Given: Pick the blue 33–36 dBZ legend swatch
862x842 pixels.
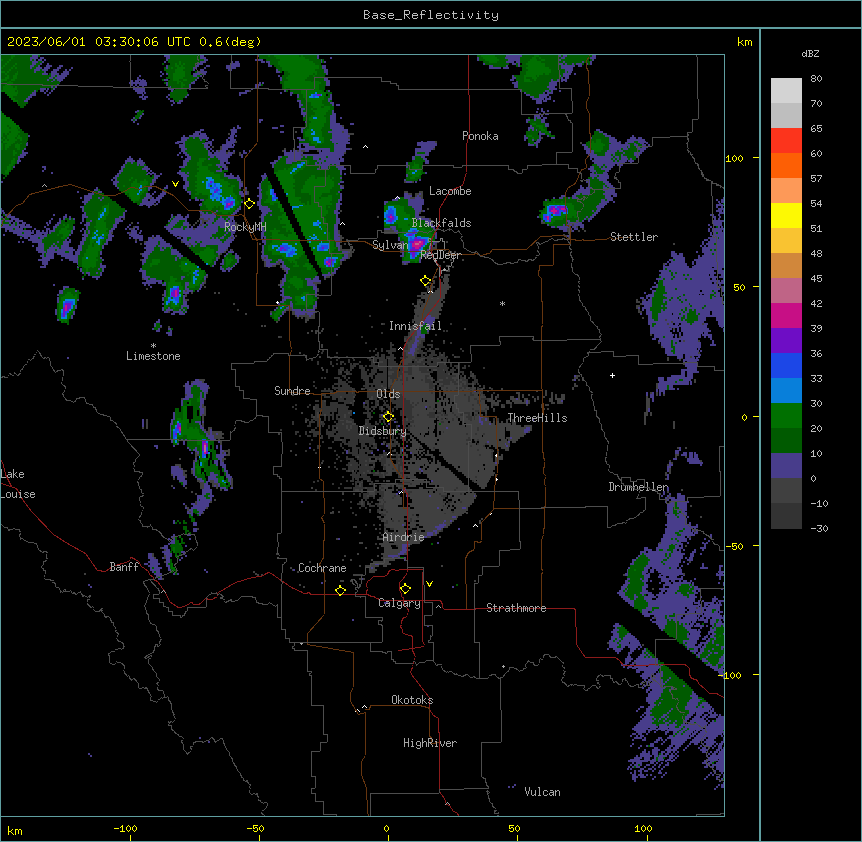Looking at the screenshot, I should 786,365.
